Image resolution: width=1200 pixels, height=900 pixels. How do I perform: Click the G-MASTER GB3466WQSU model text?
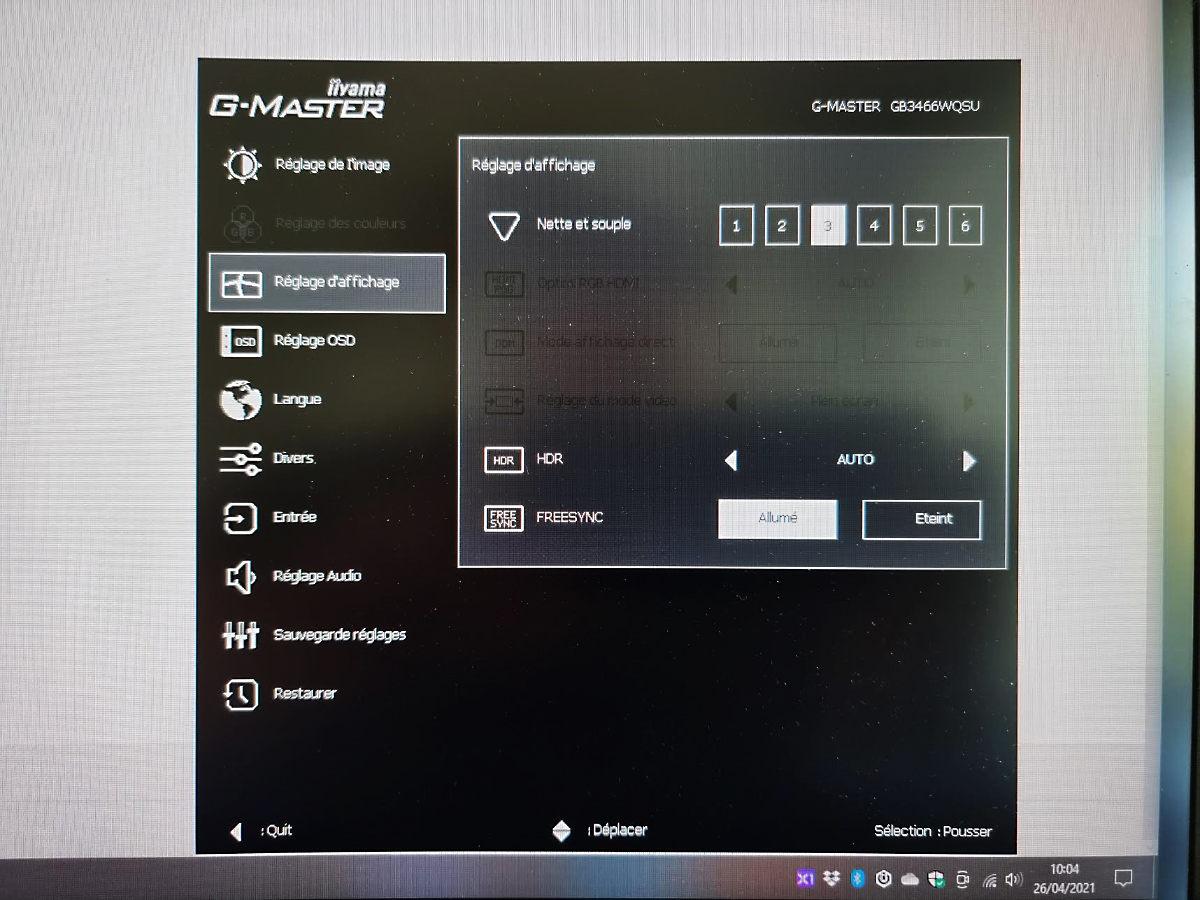click(896, 106)
